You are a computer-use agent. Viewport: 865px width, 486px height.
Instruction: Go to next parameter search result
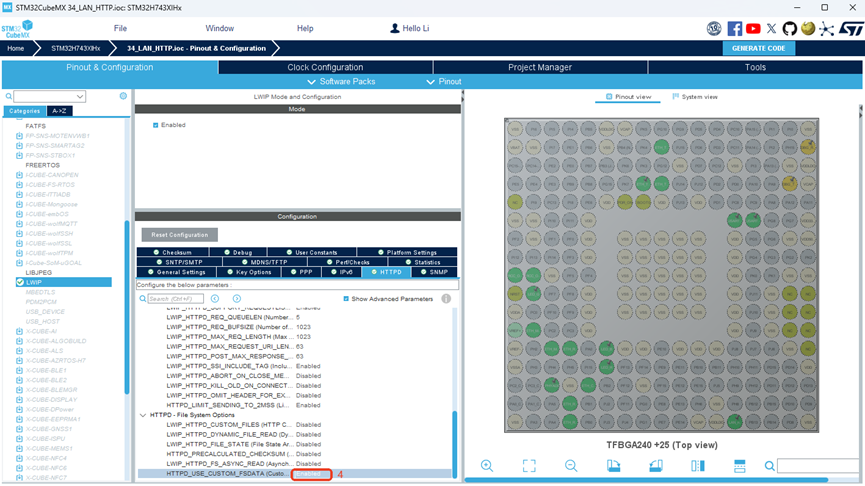pos(237,298)
